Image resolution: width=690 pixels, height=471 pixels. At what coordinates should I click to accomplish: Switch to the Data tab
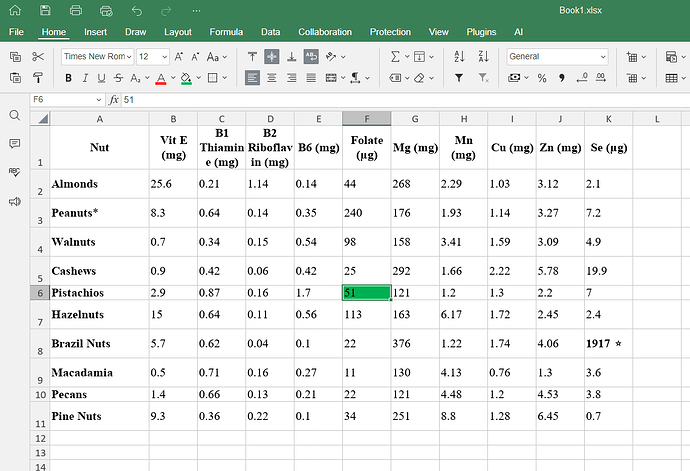click(x=271, y=32)
